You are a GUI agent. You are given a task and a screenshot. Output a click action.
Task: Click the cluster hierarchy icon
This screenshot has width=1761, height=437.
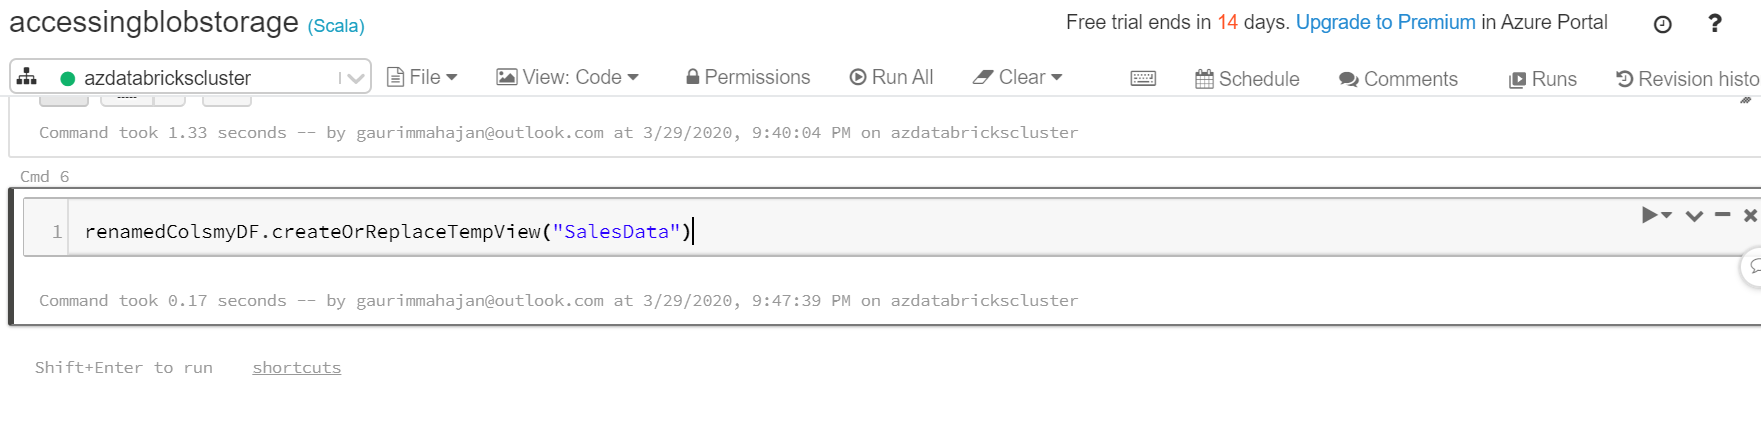pos(28,77)
